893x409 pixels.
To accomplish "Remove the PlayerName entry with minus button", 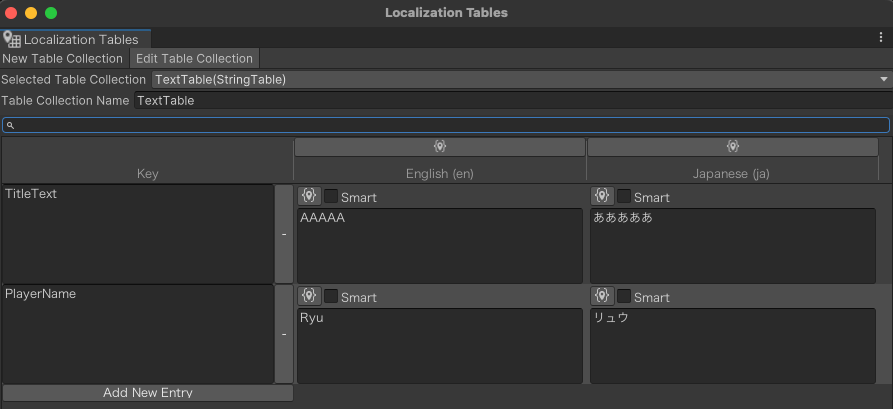I will coord(284,334).
